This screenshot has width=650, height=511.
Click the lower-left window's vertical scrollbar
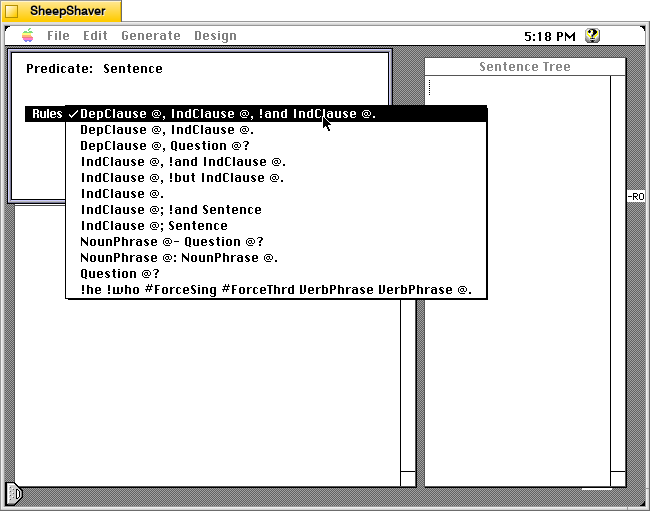click(408, 385)
